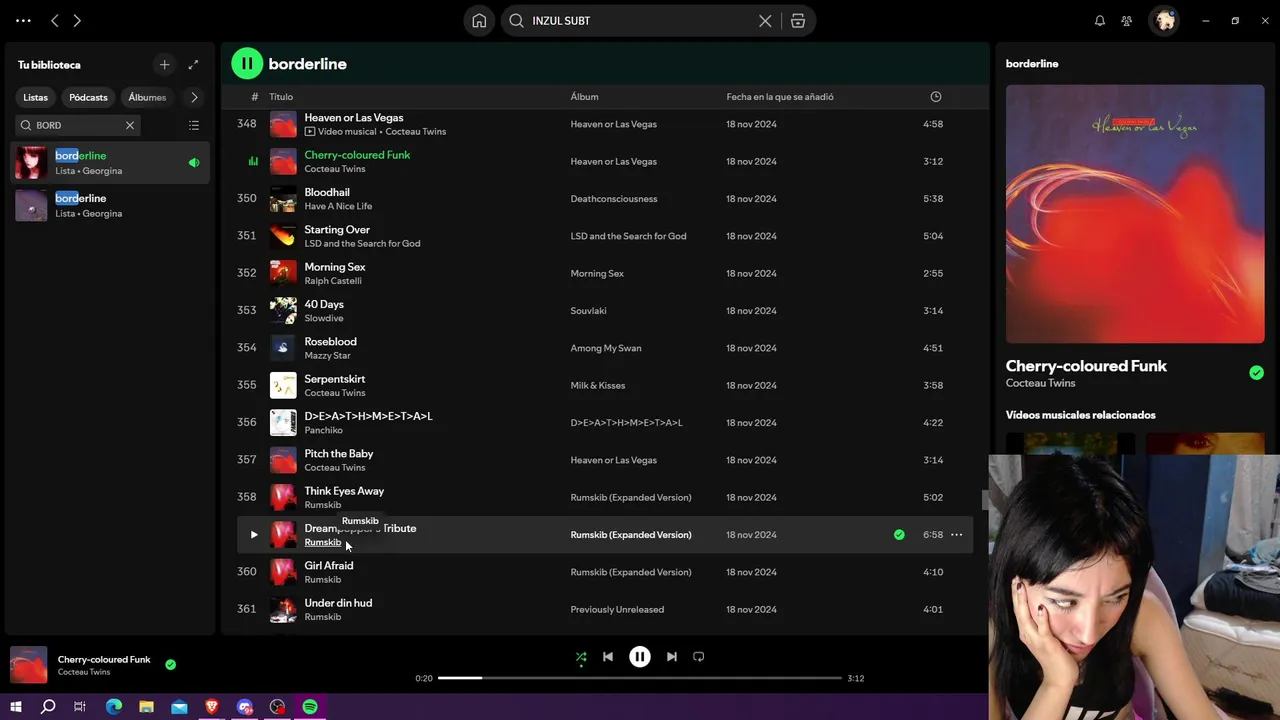
Task: Open Windows taskbar search
Action: click(48, 707)
